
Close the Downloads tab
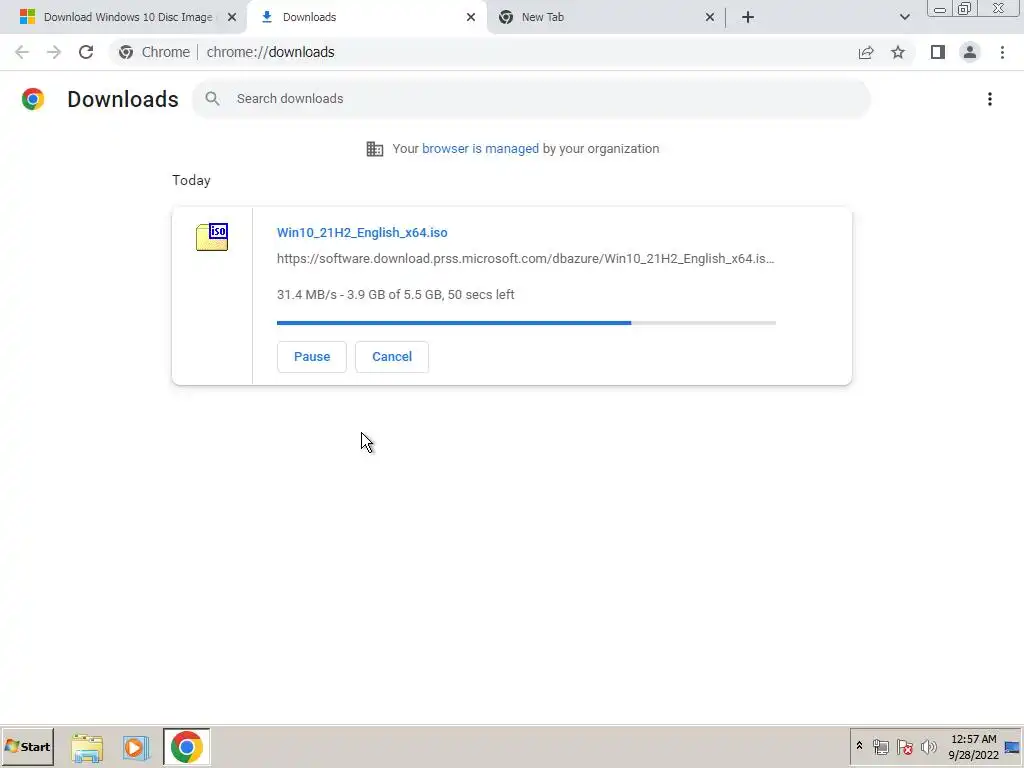click(x=471, y=17)
